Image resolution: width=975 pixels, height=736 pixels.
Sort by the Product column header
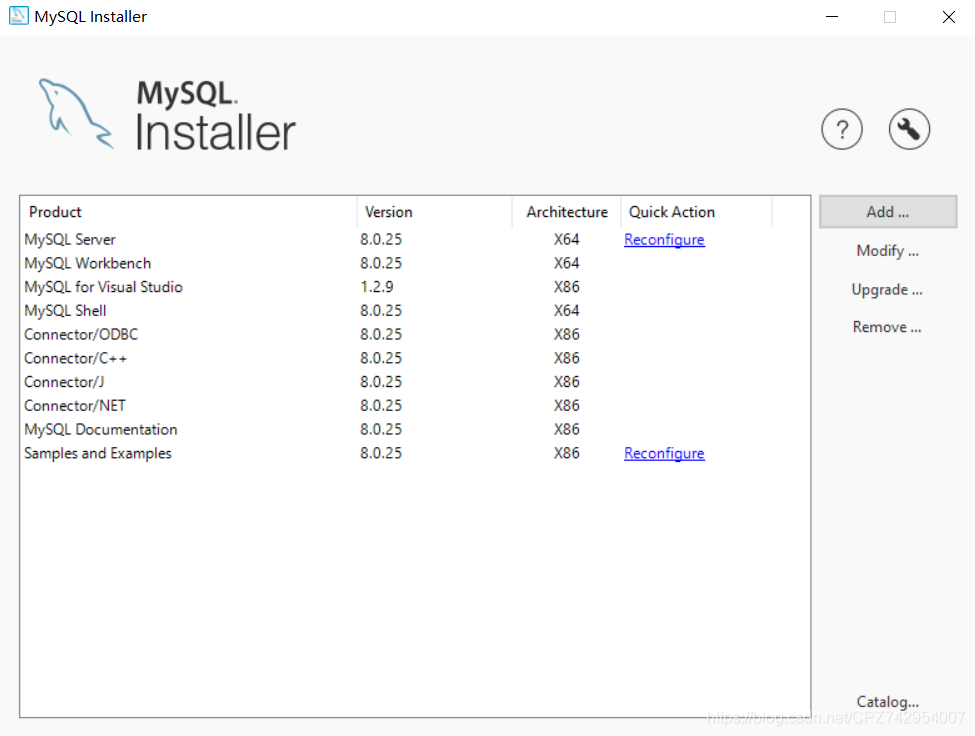[x=189, y=212]
